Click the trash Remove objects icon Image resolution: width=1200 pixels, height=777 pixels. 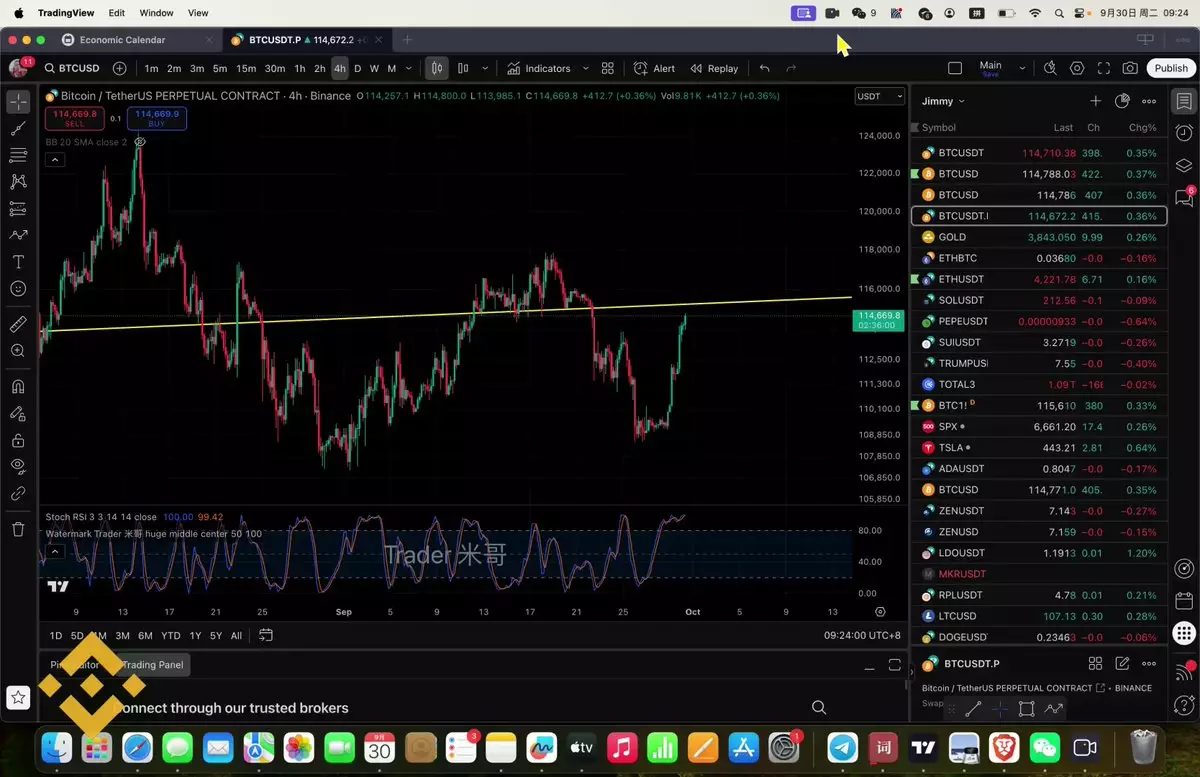click(x=18, y=529)
